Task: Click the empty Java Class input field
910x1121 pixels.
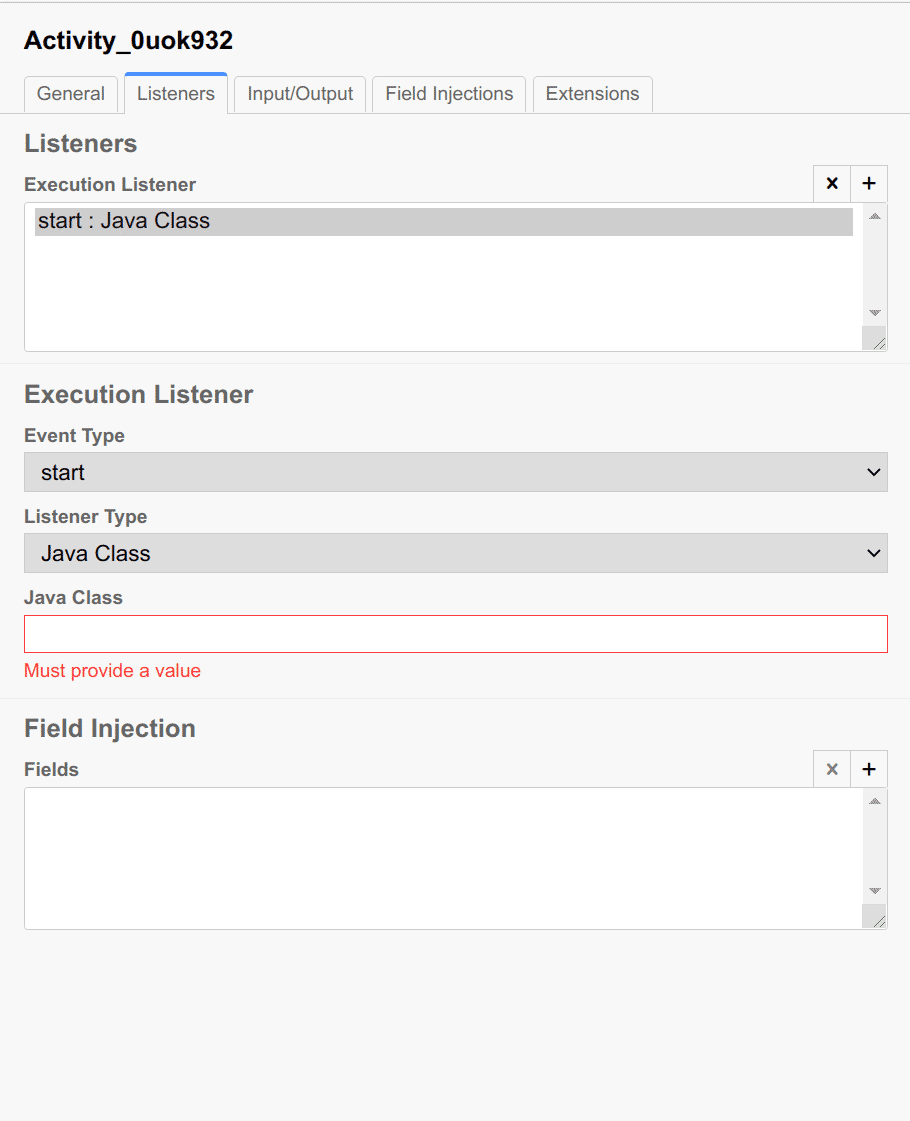Action: (455, 634)
